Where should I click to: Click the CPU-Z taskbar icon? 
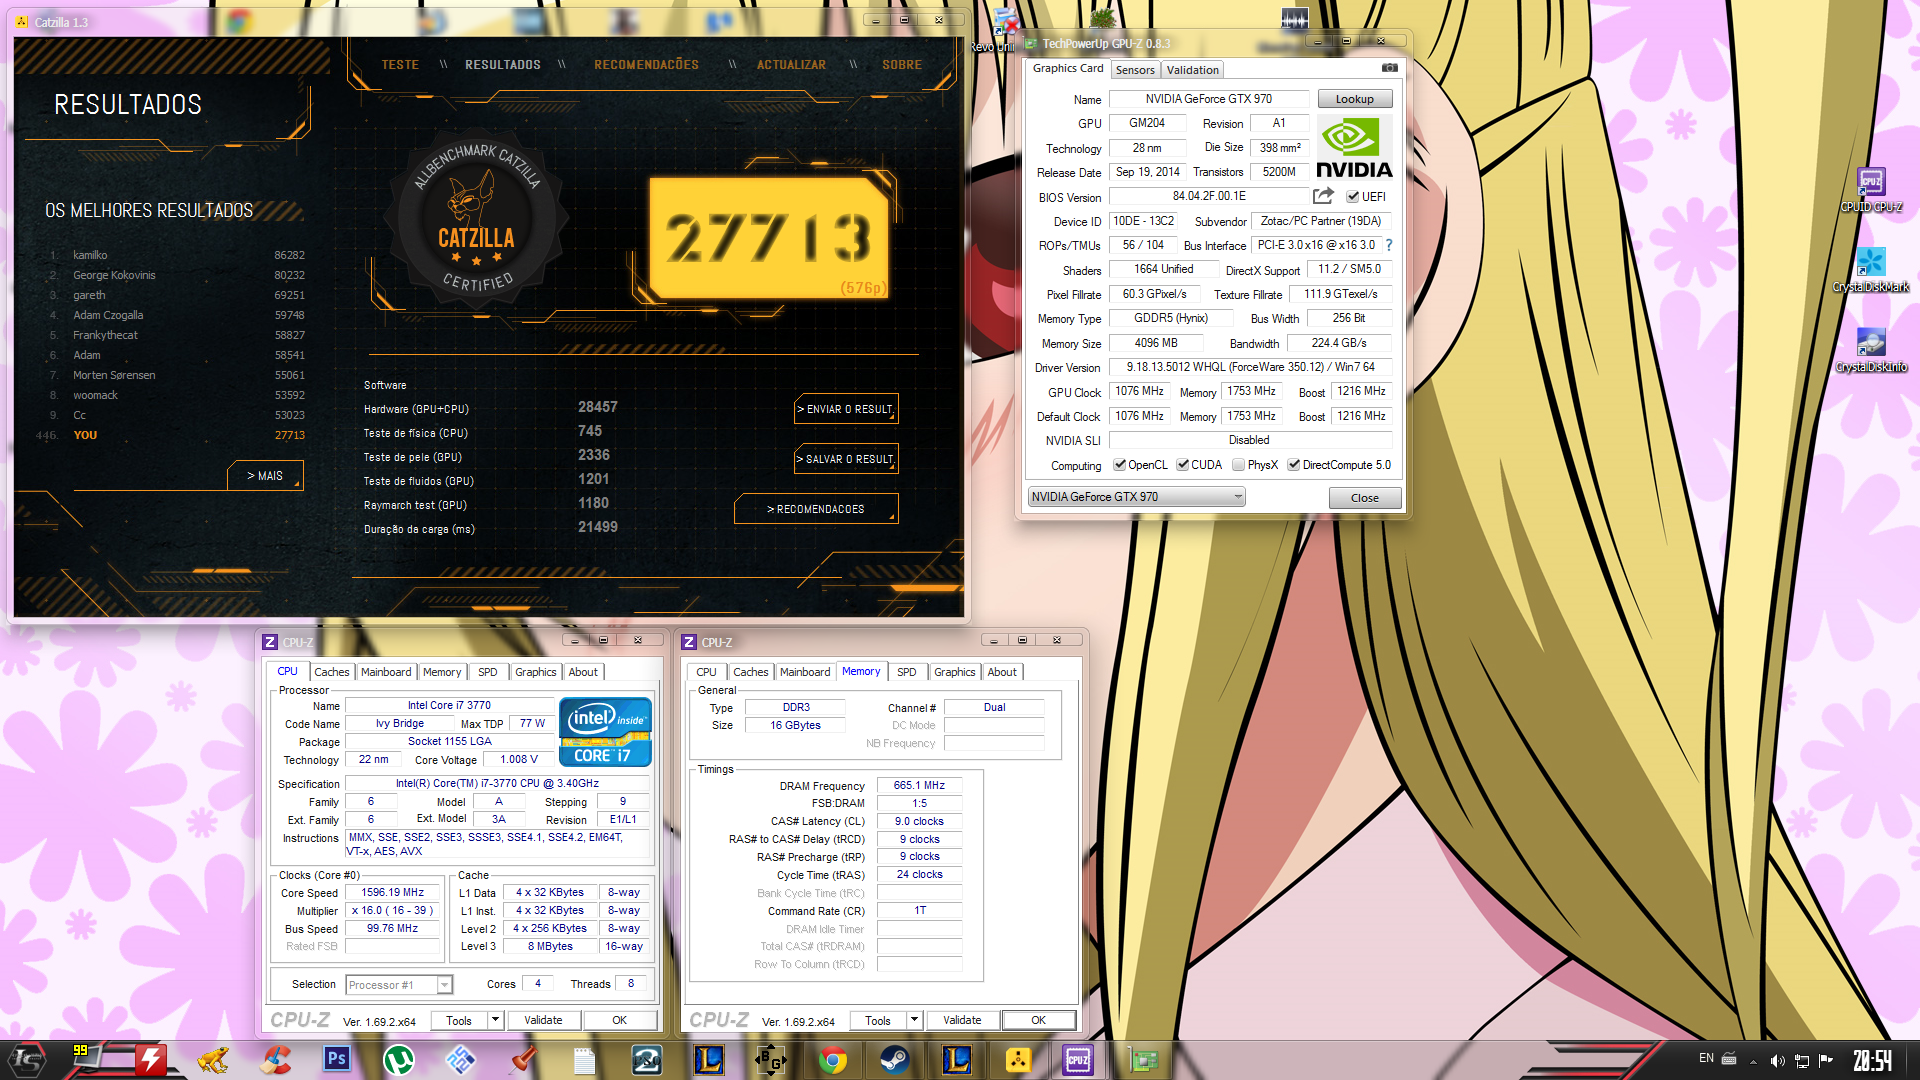[1078, 1059]
